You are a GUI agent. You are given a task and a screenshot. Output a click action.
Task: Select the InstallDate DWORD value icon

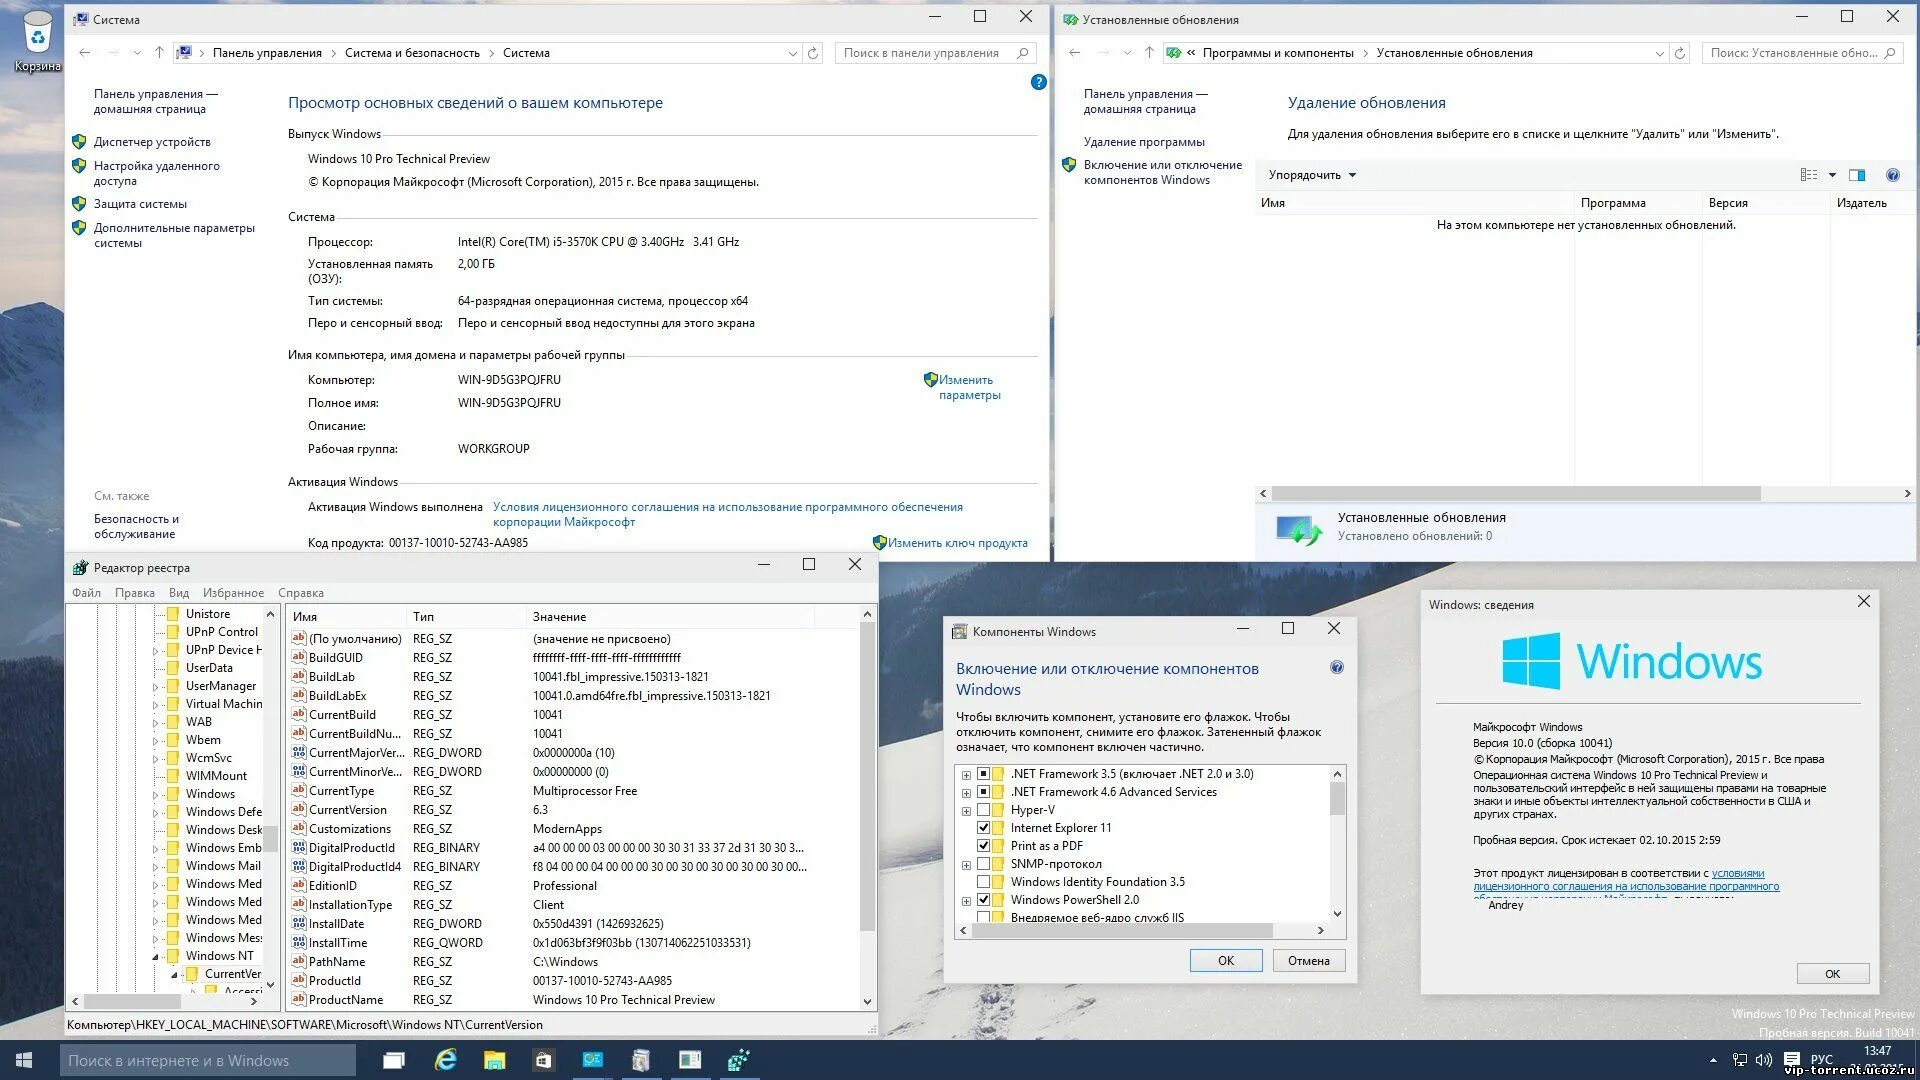click(298, 924)
